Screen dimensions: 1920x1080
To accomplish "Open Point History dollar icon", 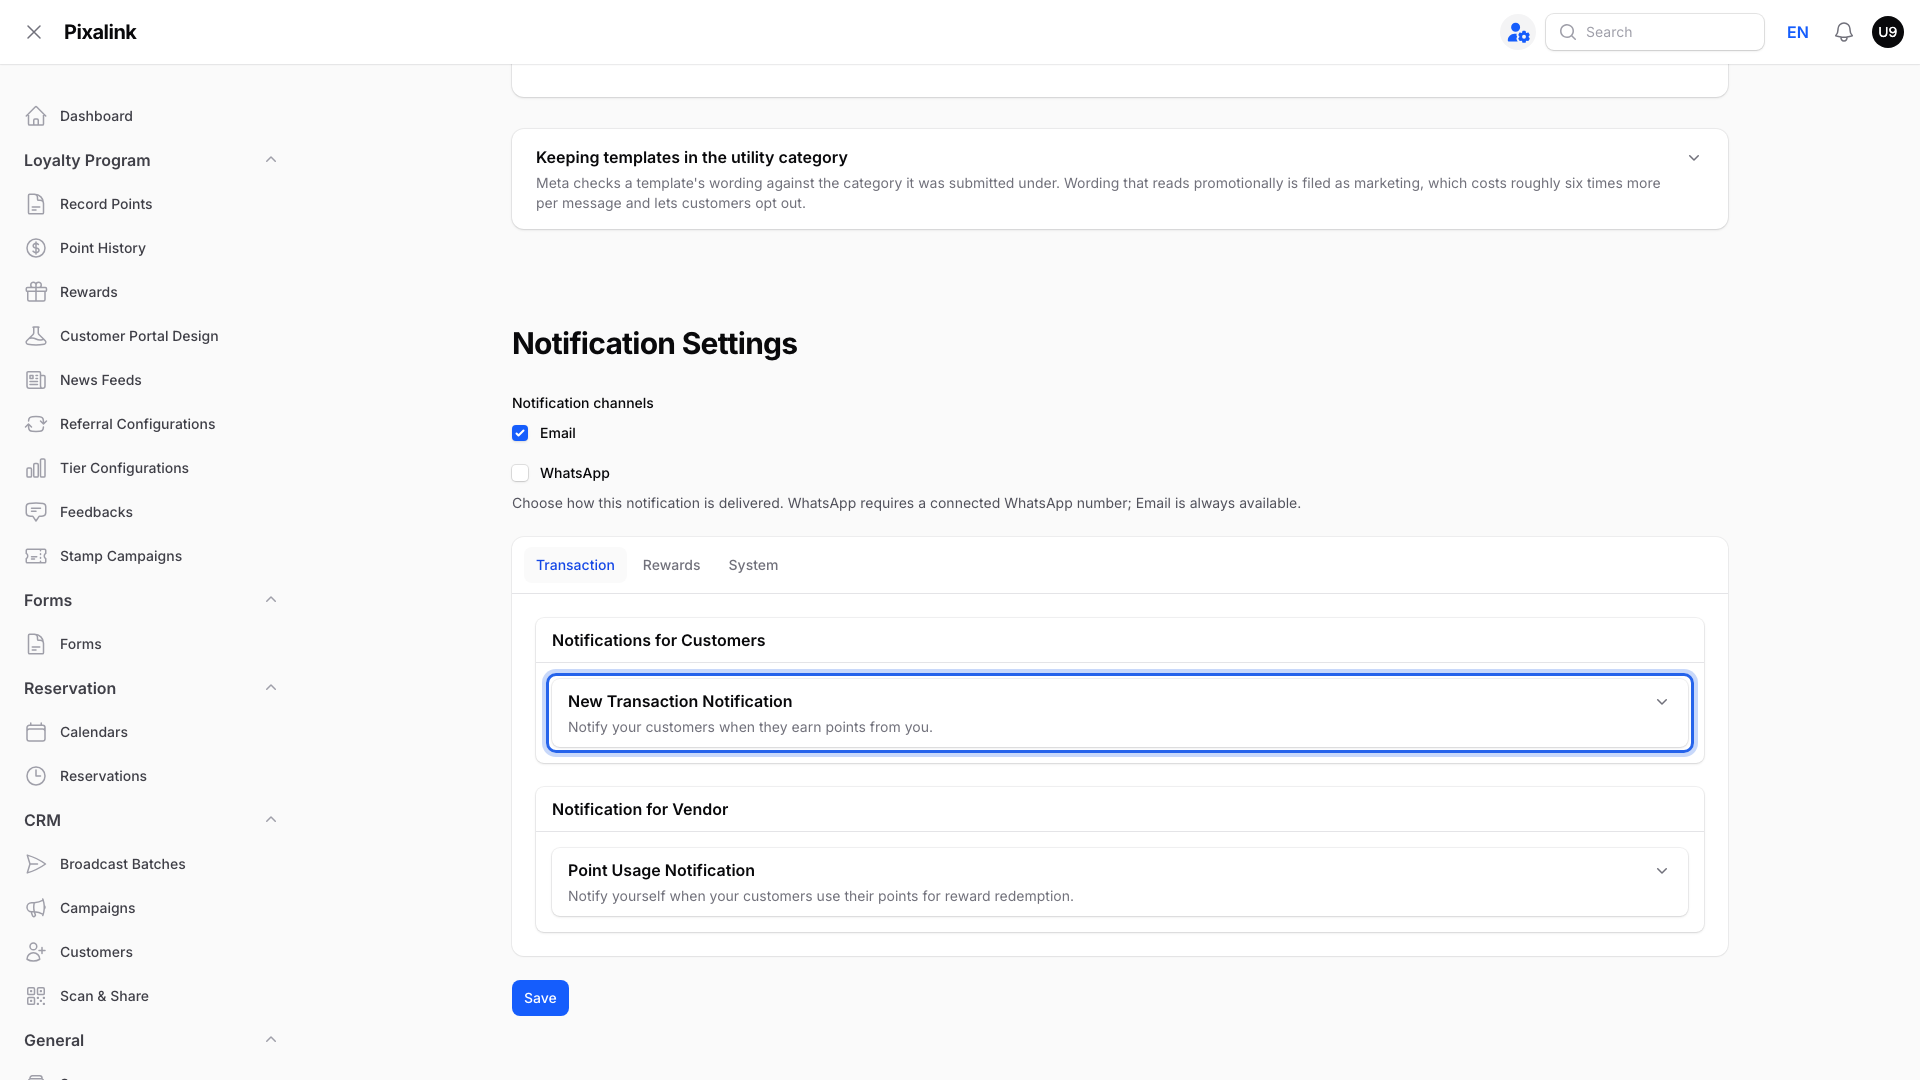I will coord(36,248).
